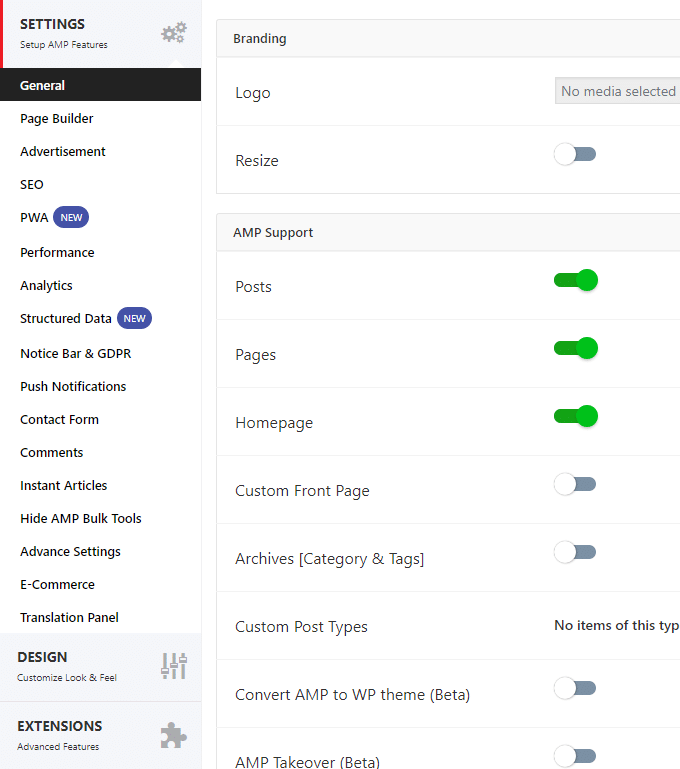This screenshot has height=769, width=680.
Task: Click the NEW badge beside Structured Data
Action: click(134, 318)
